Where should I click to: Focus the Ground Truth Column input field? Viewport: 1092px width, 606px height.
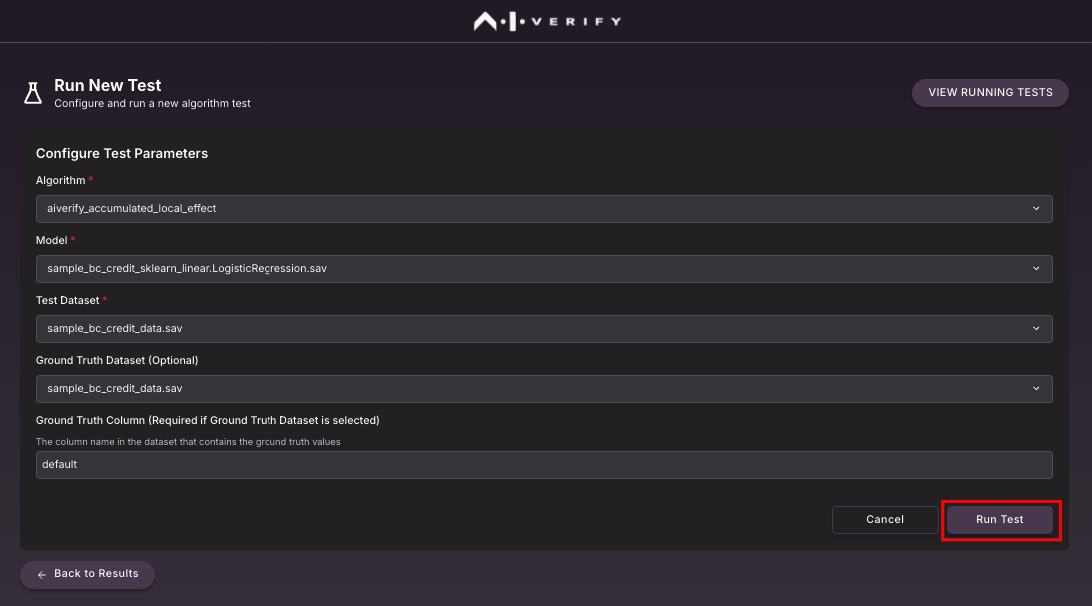click(x=544, y=465)
